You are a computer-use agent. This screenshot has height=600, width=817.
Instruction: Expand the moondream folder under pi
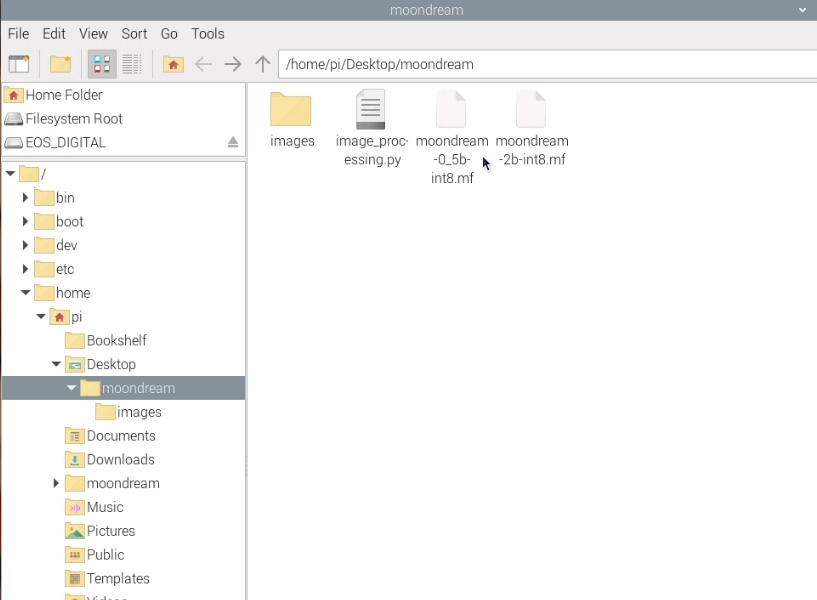(x=56, y=483)
